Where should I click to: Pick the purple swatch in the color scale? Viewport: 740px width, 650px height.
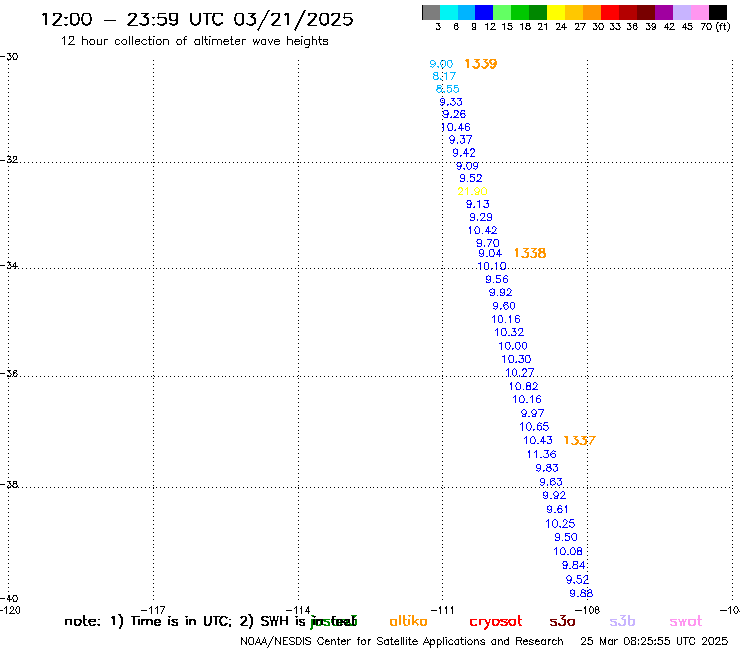click(x=664, y=12)
